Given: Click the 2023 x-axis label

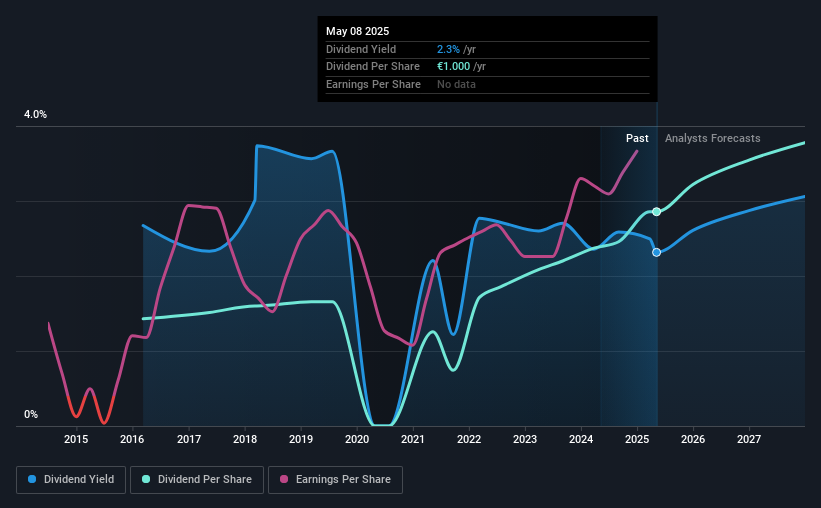Looking at the screenshot, I should [525, 439].
